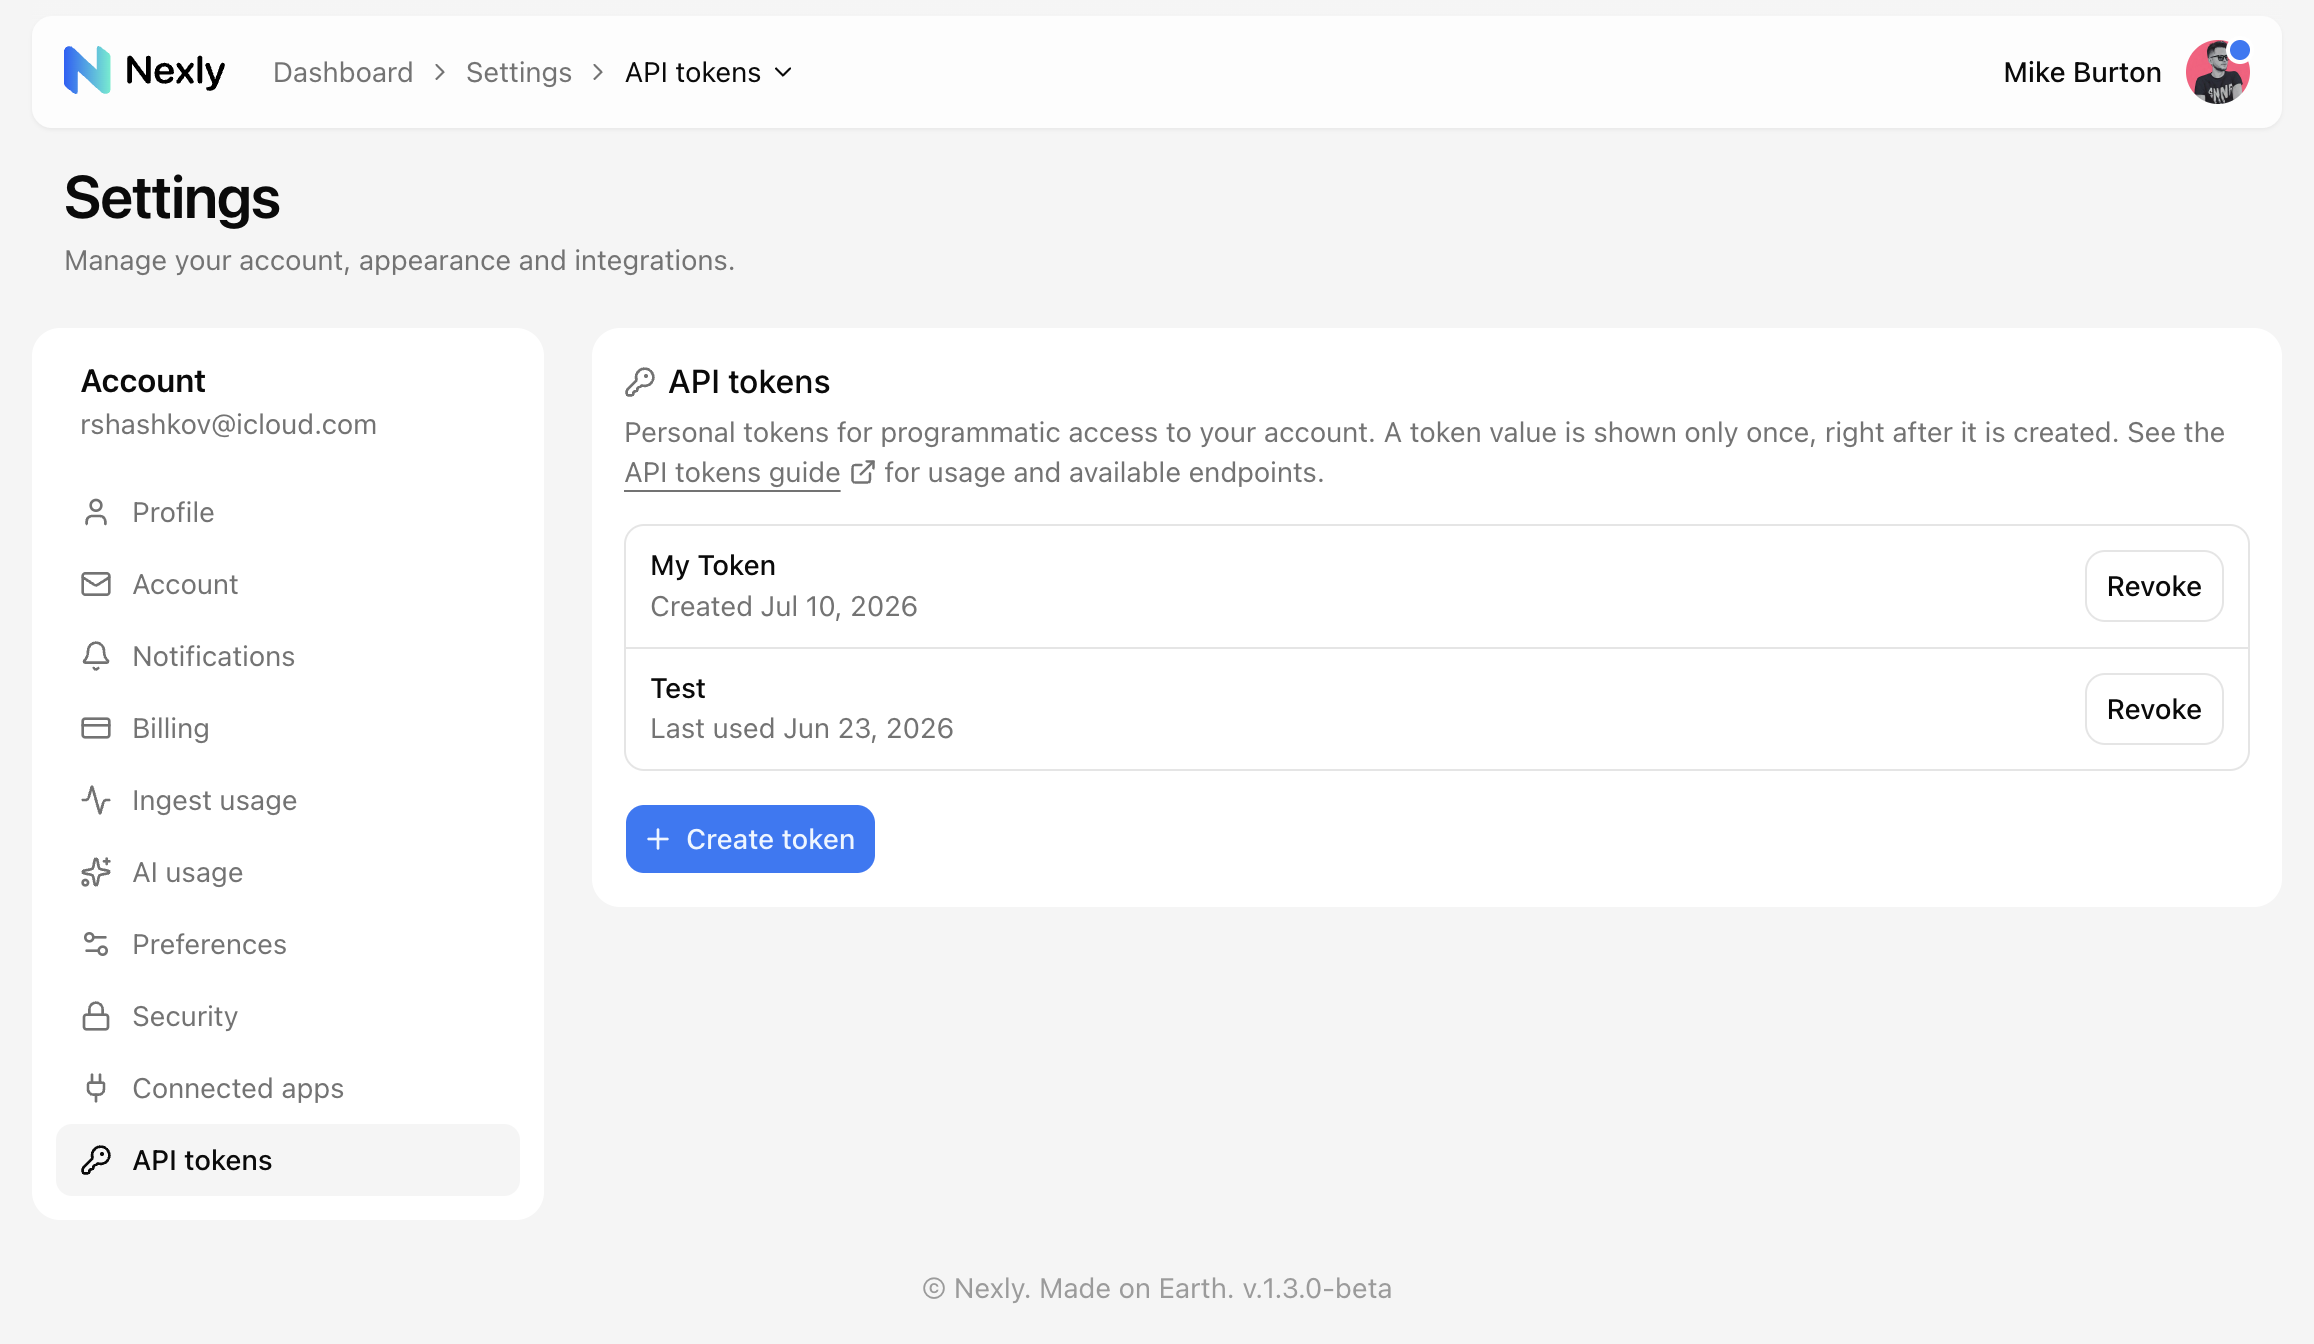Viewport: 2314px width, 1344px height.
Task: Click the Account envelope icon
Action: [96, 584]
